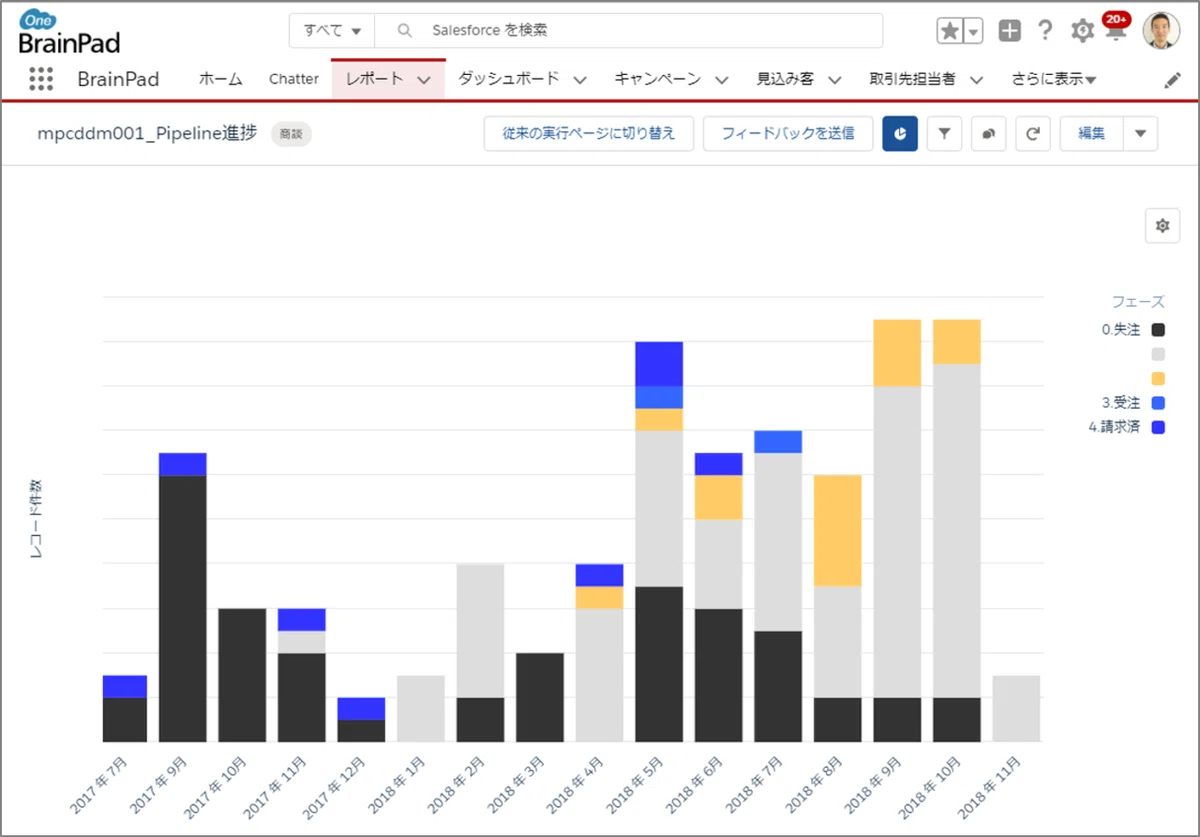Open the 見込み客 tab
1200x837 pixels.
(x=785, y=79)
